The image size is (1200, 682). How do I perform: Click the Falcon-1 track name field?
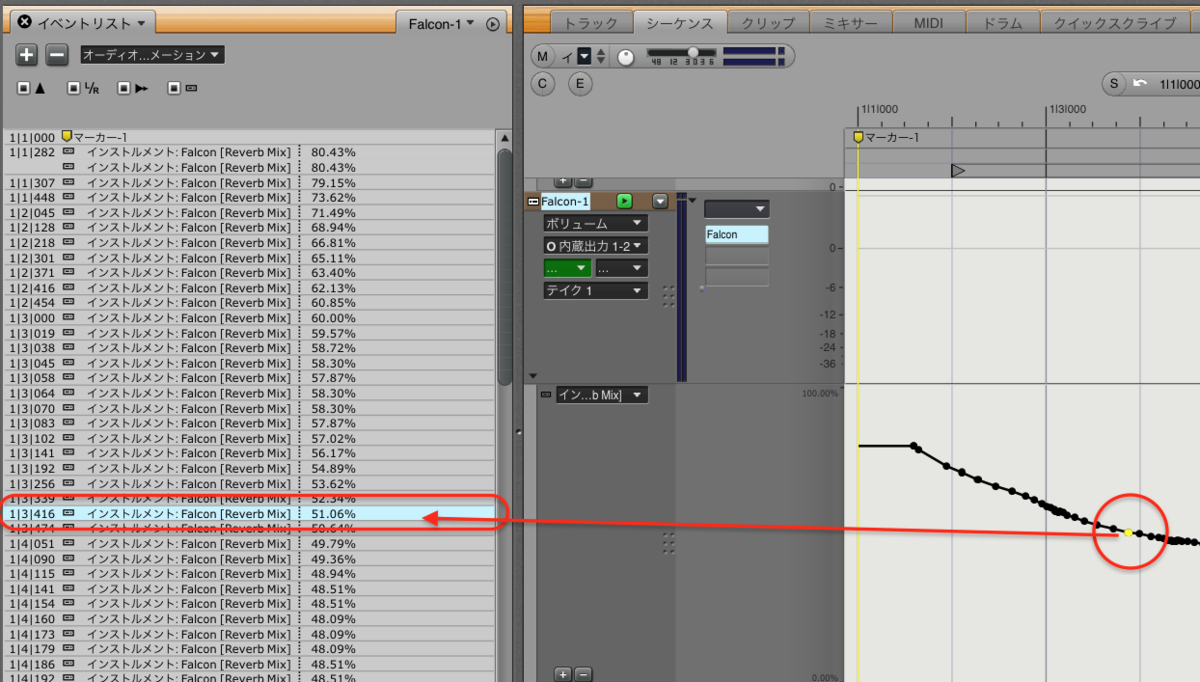point(566,201)
